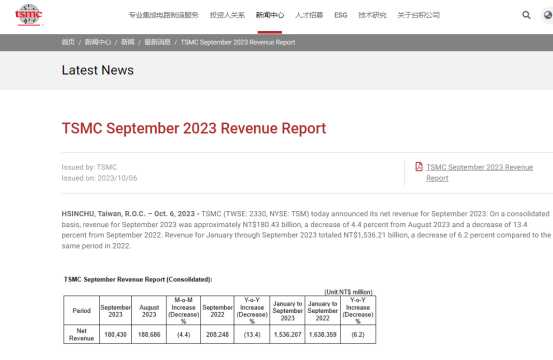Open the 投资人关系 menu
This screenshot has height=360, width=553.
227,15
